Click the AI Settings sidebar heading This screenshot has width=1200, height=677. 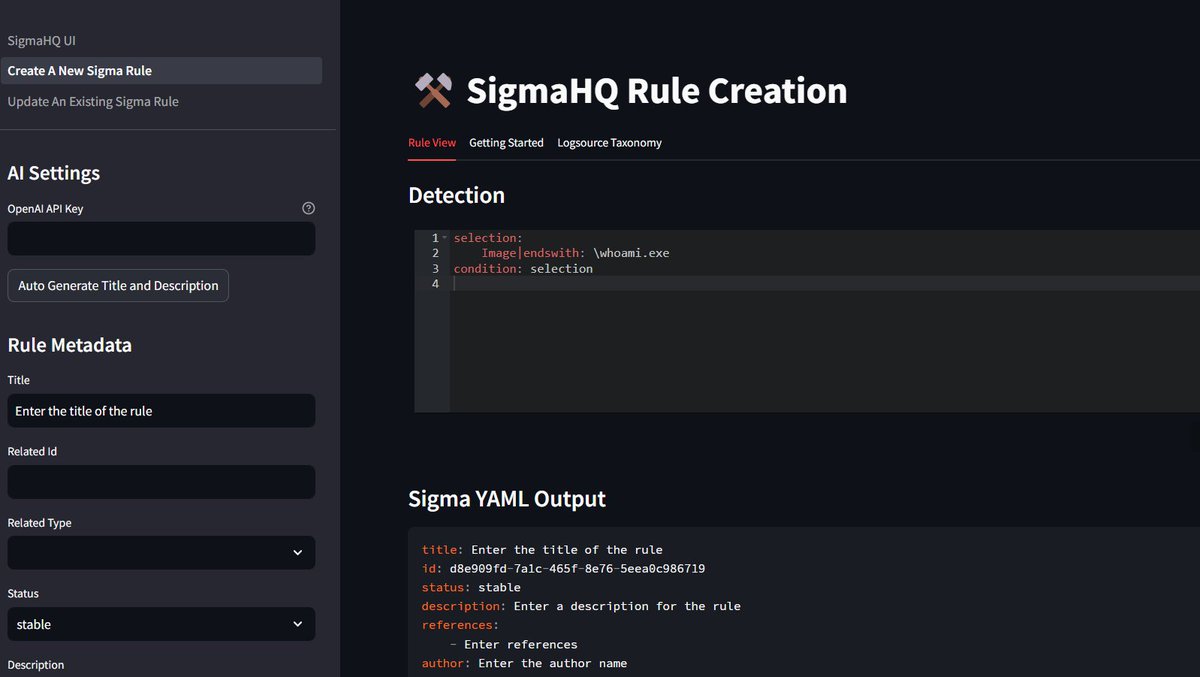(54, 173)
